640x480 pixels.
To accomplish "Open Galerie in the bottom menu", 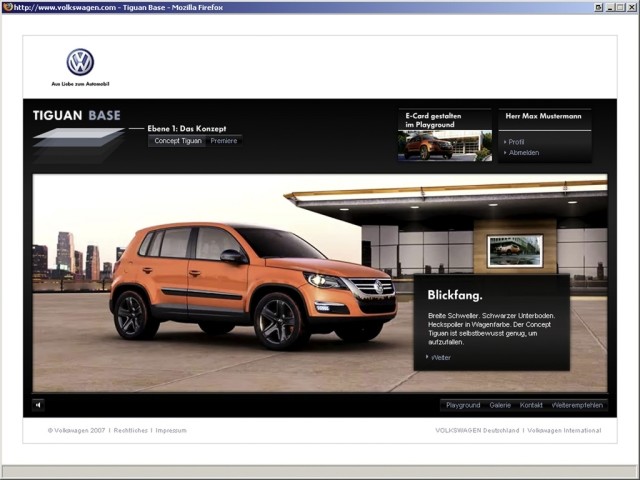I will click(500, 405).
